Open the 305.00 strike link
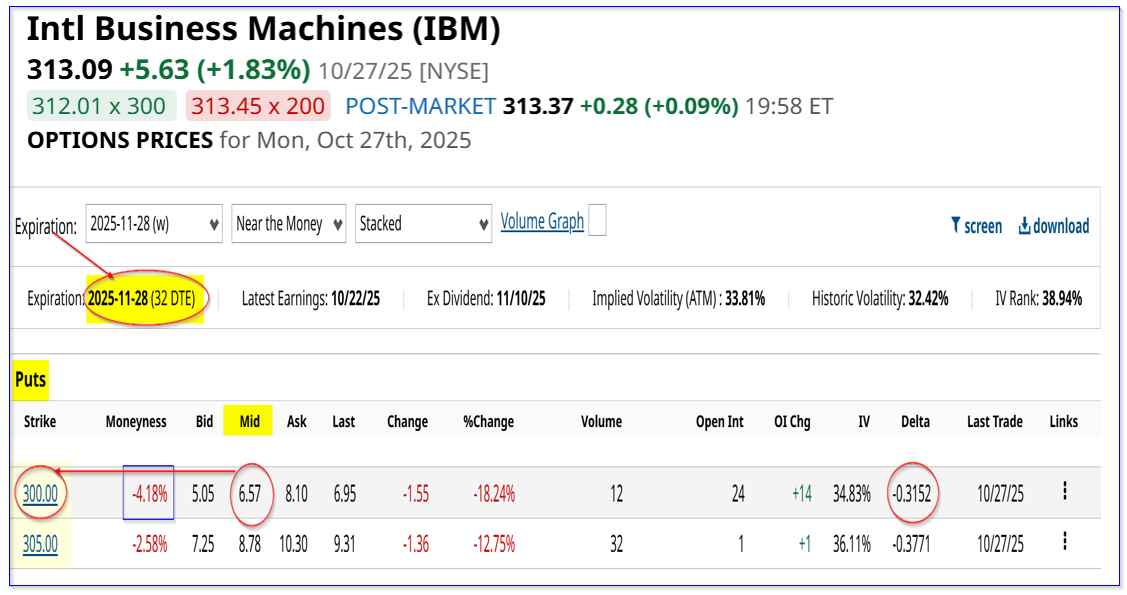Screen dimensions: 1127x595 [x=40, y=544]
